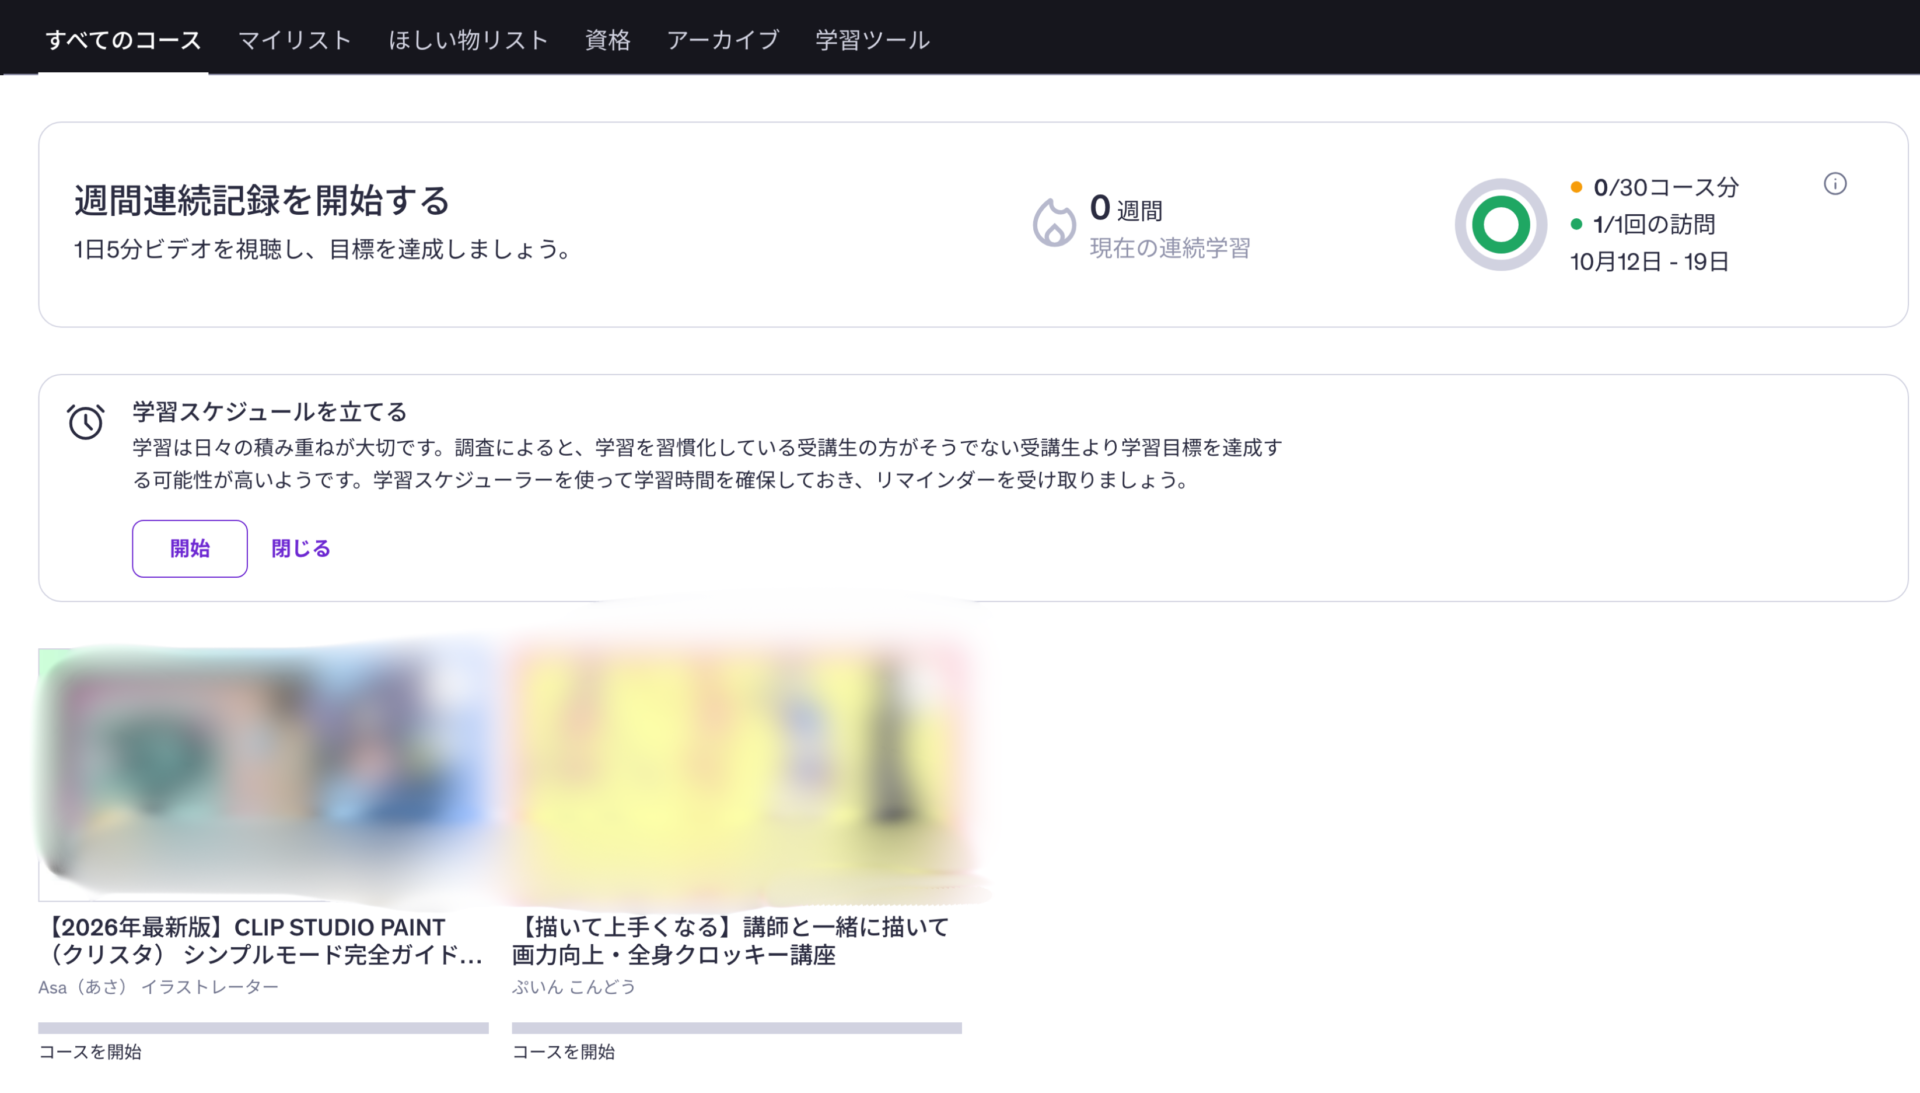1920x1093 pixels.
Task: Click the progress bar under クロッキー講座 course
Action: click(x=737, y=1028)
